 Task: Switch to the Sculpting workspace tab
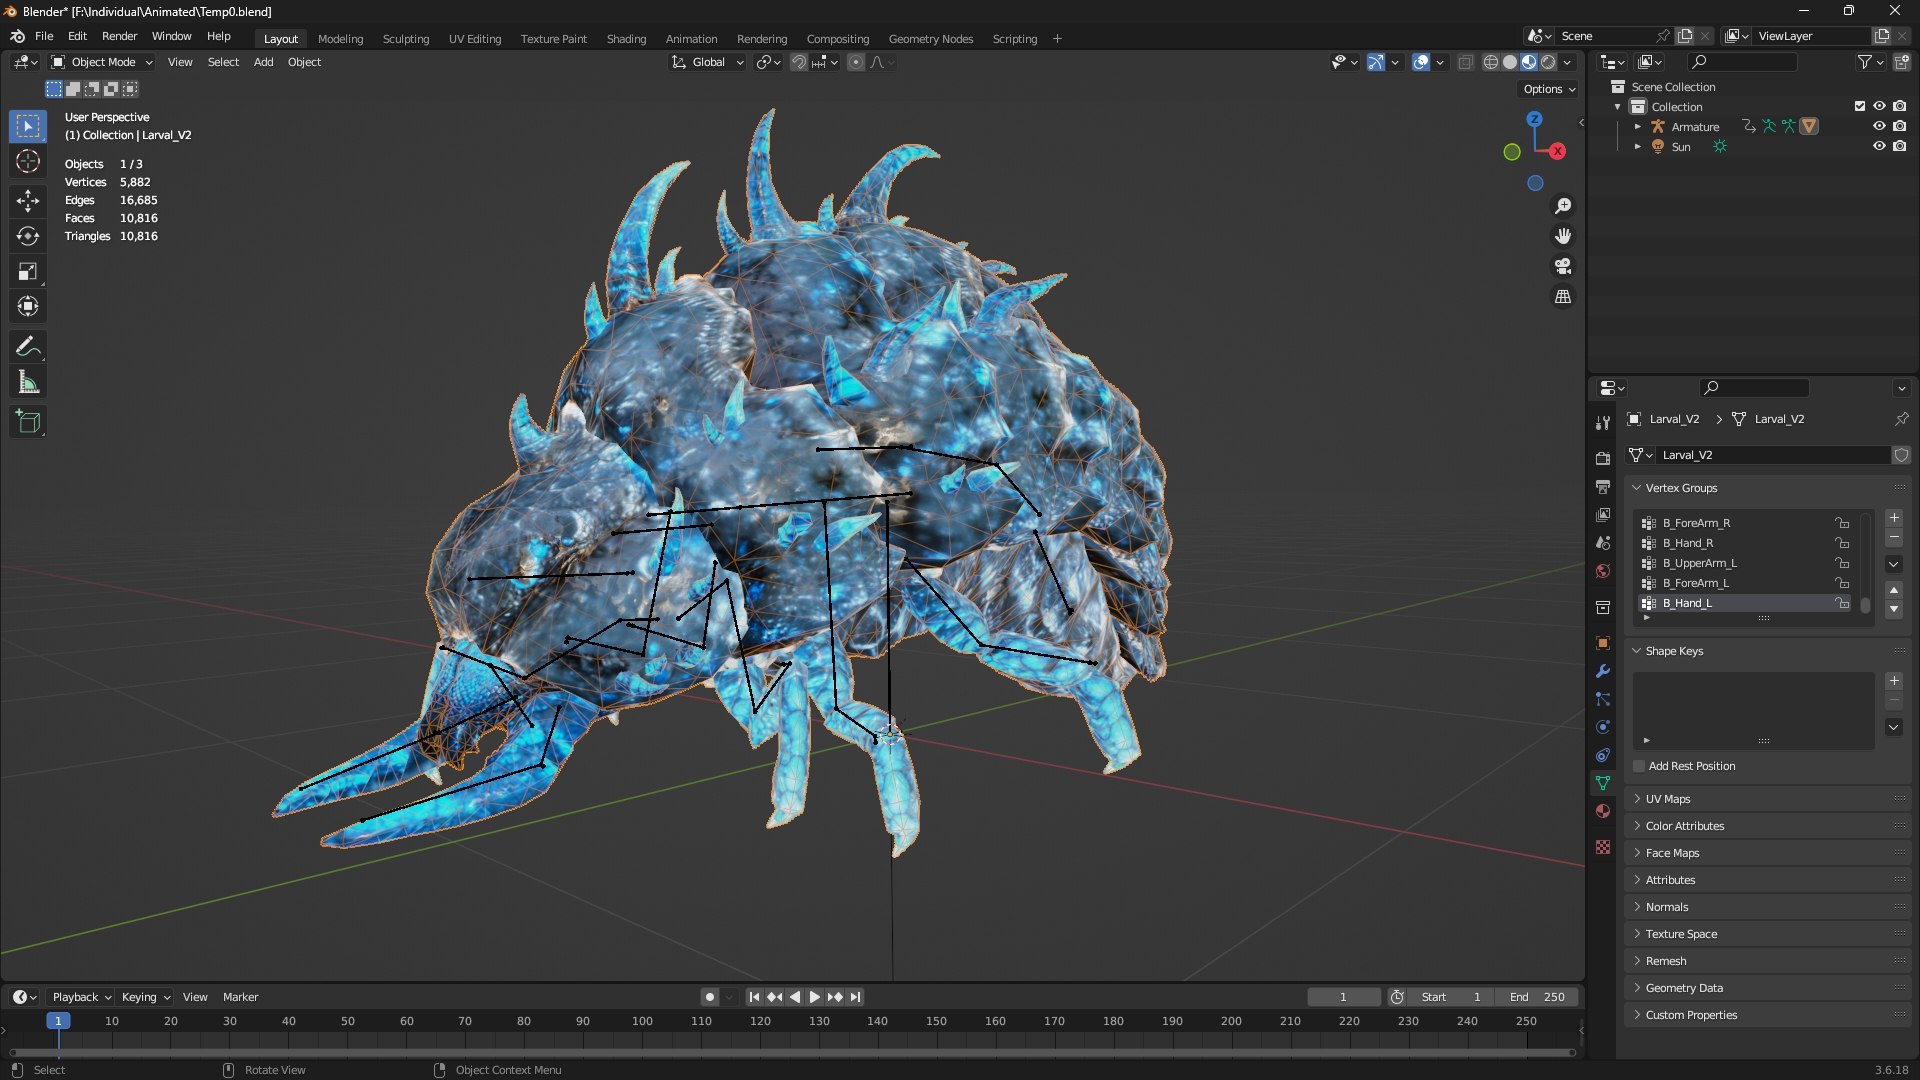(x=406, y=39)
